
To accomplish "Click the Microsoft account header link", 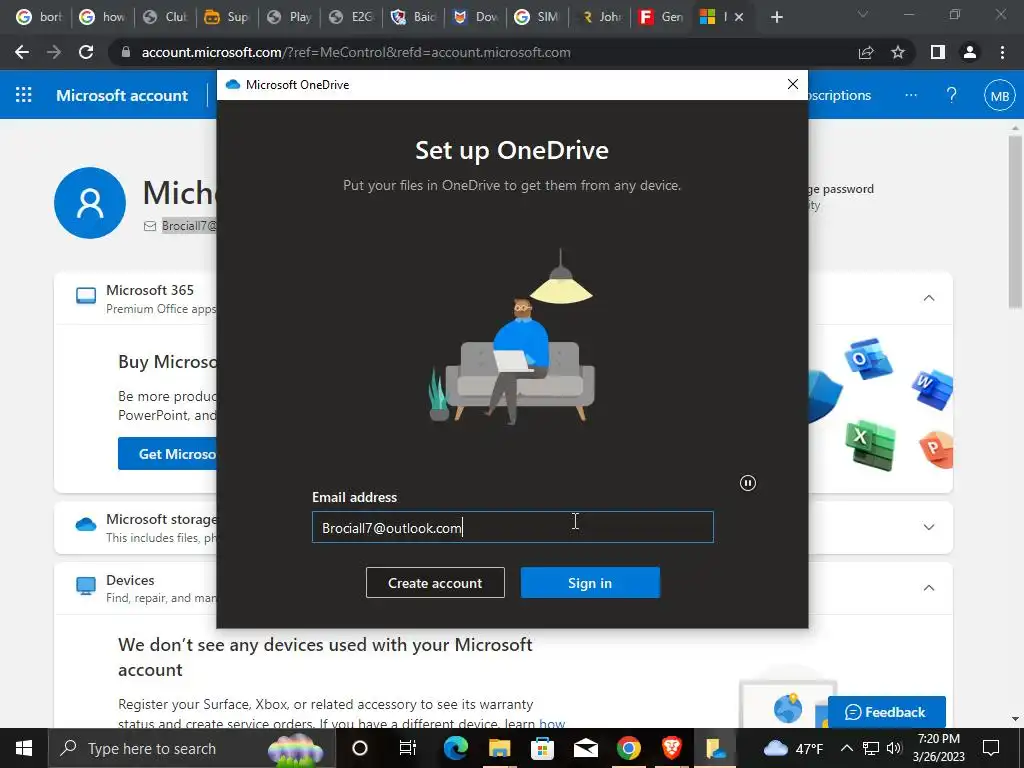I will tap(122, 95).
